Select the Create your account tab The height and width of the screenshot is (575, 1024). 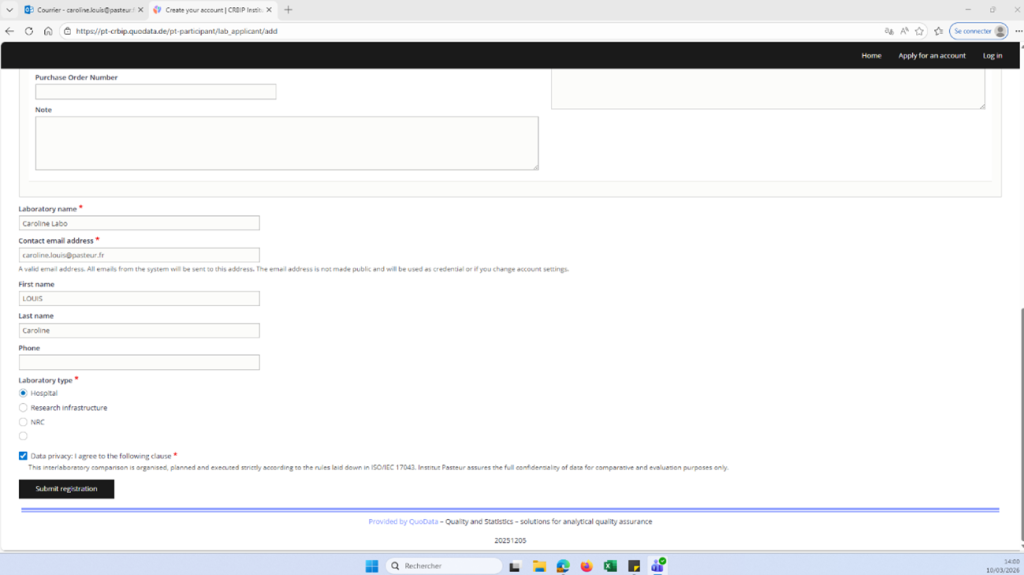pyautogui.click(x=213, y=10)
